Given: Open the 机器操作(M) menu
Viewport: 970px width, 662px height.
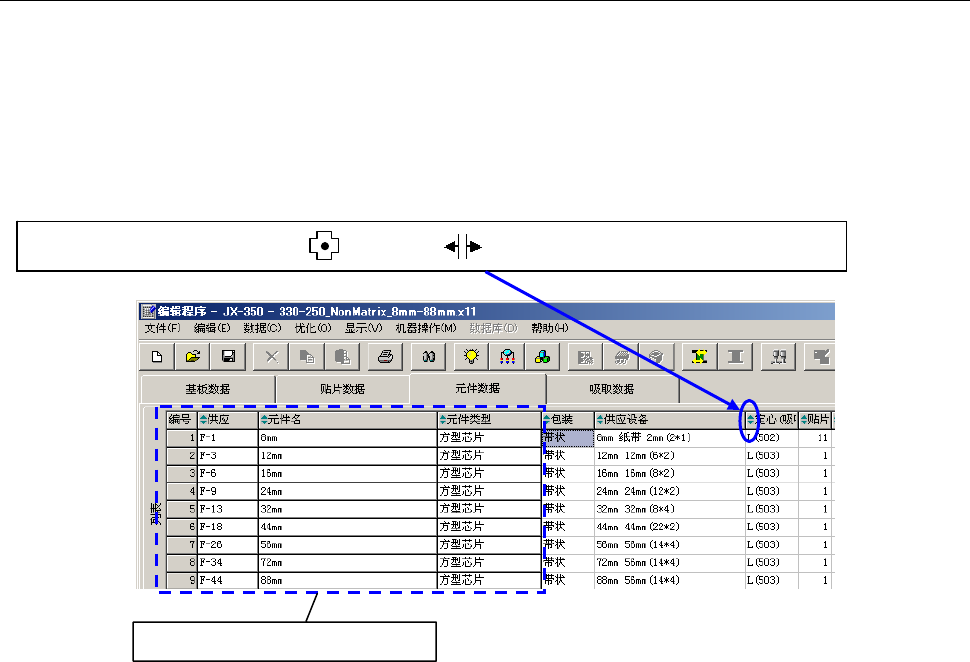Looking at the screenshot, I should (425, 328).
